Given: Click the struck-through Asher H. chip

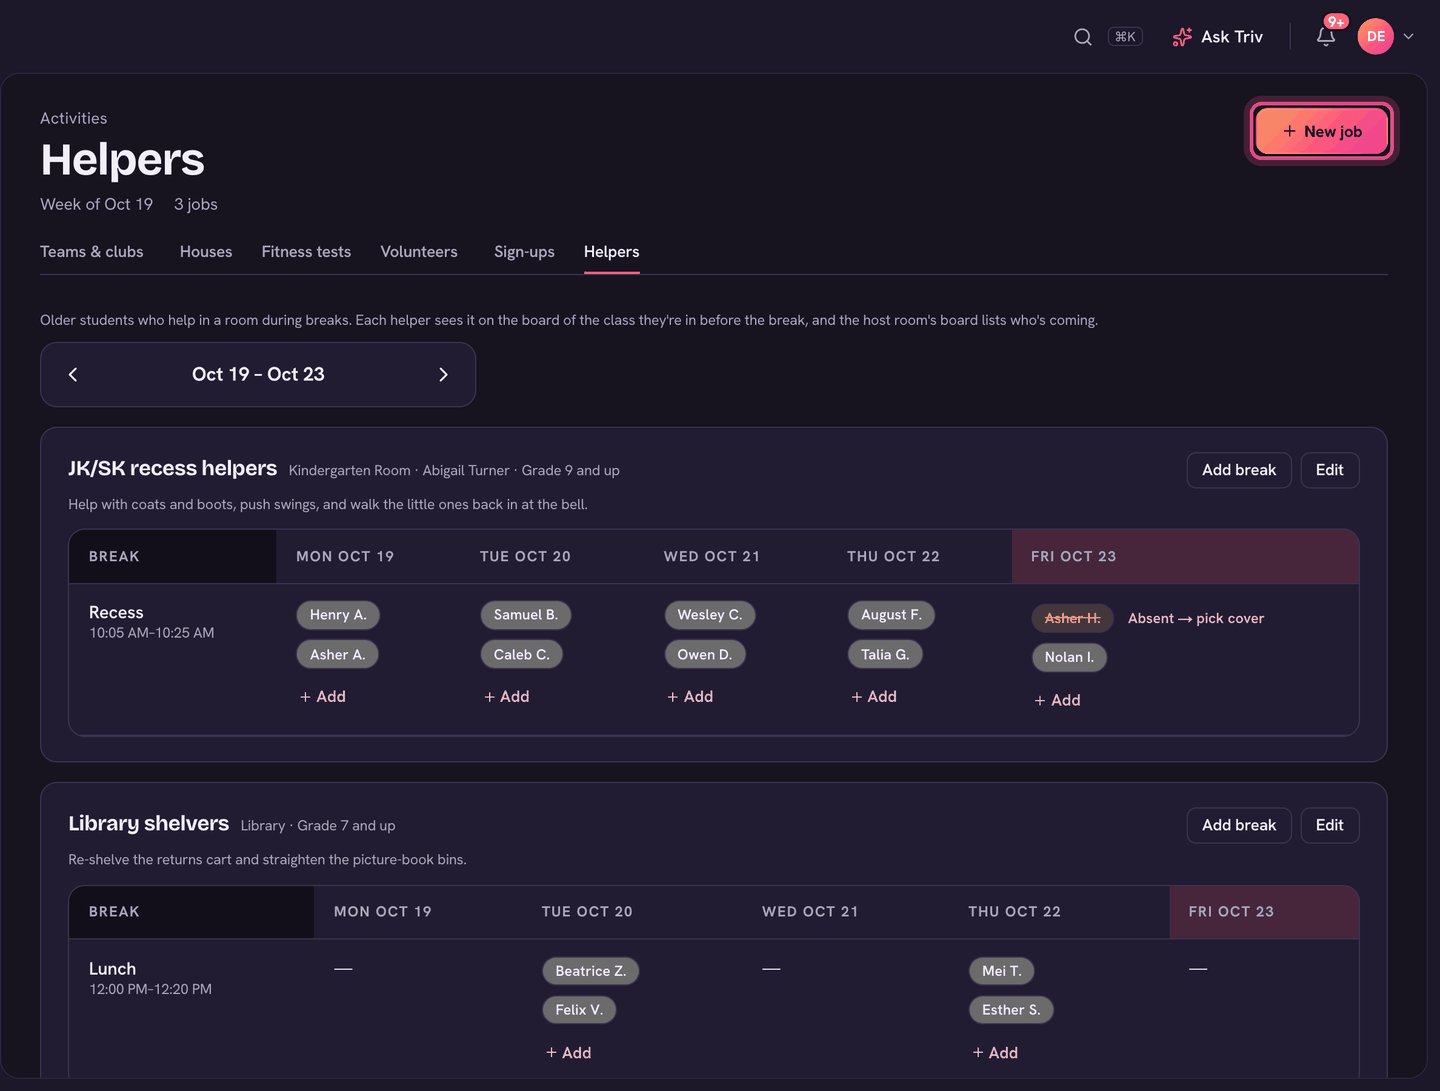Looking at the screenshot, I should coord(1072,618).
